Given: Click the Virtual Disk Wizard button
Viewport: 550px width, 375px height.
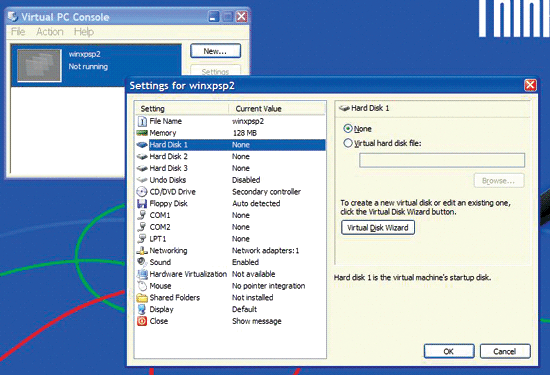Looking at the screenshot, I should [x=378, y=228].
